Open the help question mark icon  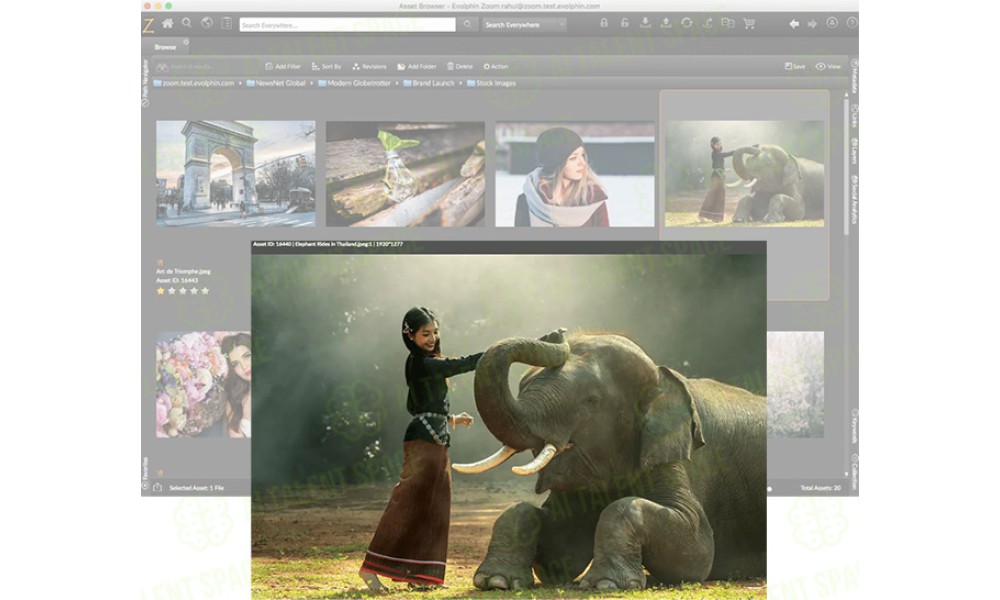[851, 23]
